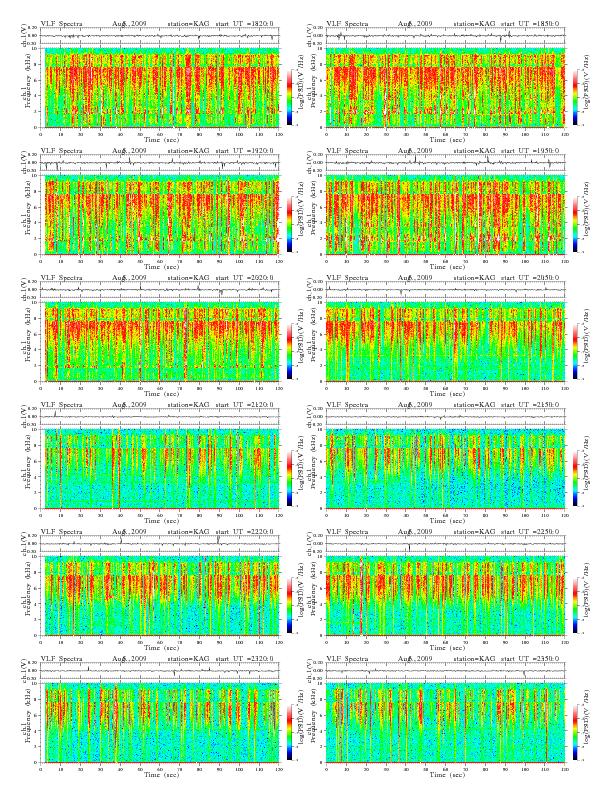Image resolution: width=612 pixels, height=792 pixels.
Task: Click the ch.1 waveform strip above the 2120:0 spectrogram
Action: [160, 417]
